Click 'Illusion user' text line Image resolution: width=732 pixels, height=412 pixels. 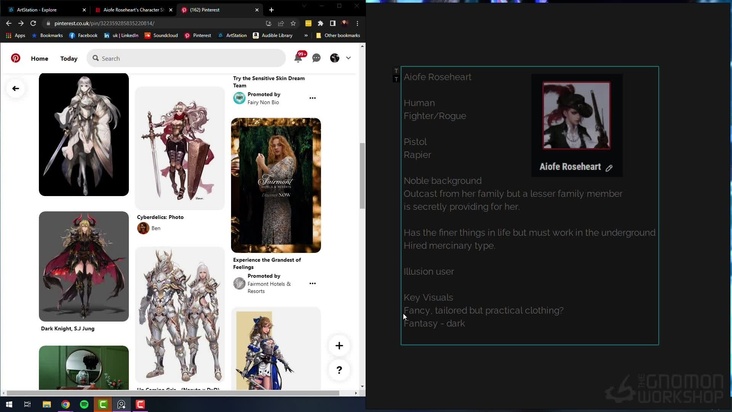pyautogui.click(x=429, y=272)
